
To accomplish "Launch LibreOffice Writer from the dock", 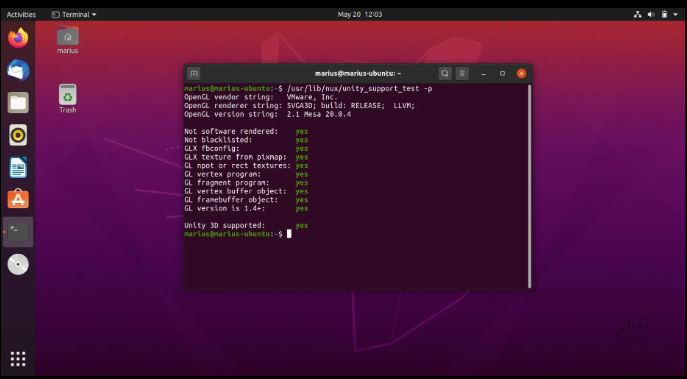I will click(x=18, y=167).
